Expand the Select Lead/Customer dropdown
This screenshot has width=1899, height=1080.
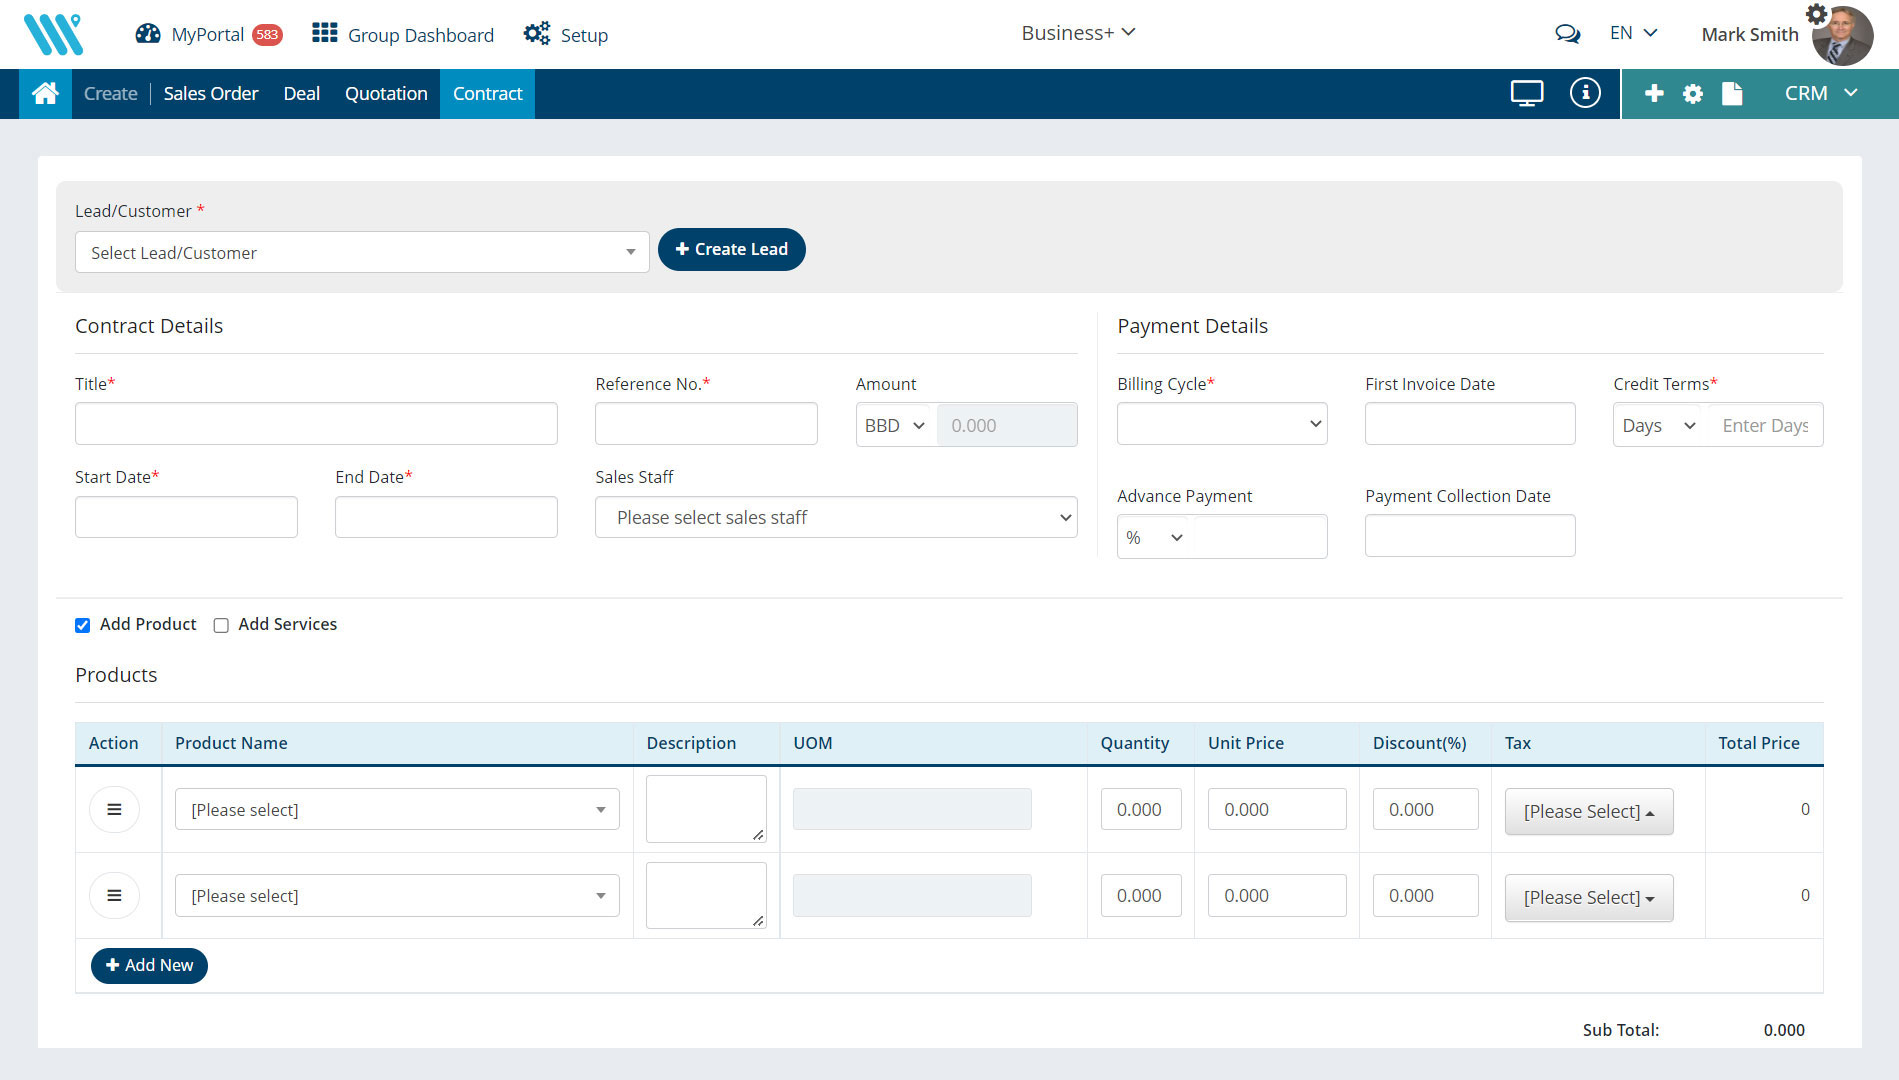(361, 252)
